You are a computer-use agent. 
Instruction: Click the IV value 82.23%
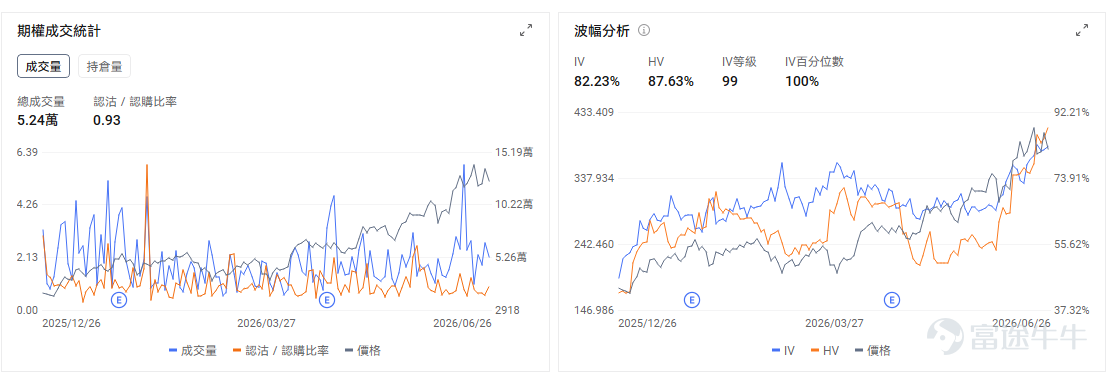tap(597, 81)
